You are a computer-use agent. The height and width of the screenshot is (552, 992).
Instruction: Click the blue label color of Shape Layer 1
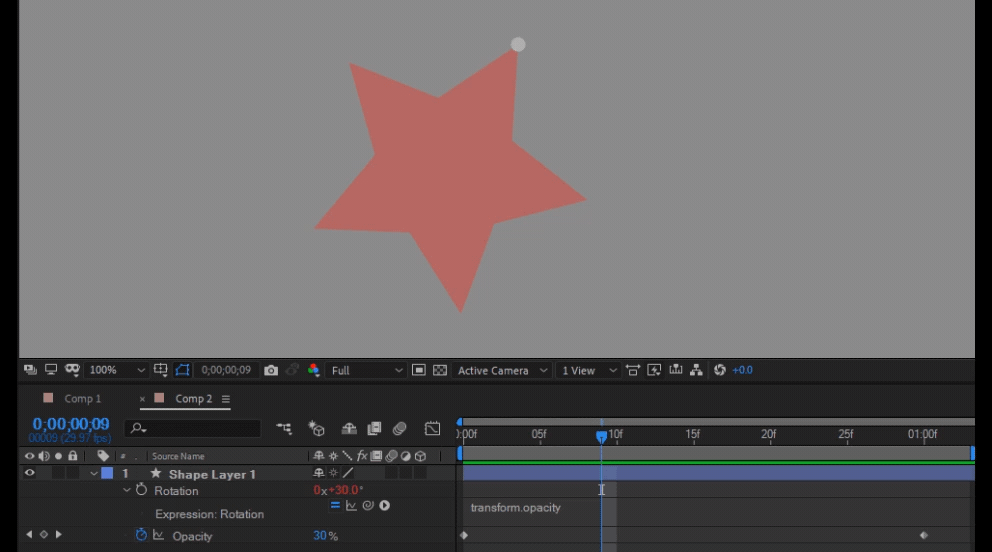tap(107, 473)
